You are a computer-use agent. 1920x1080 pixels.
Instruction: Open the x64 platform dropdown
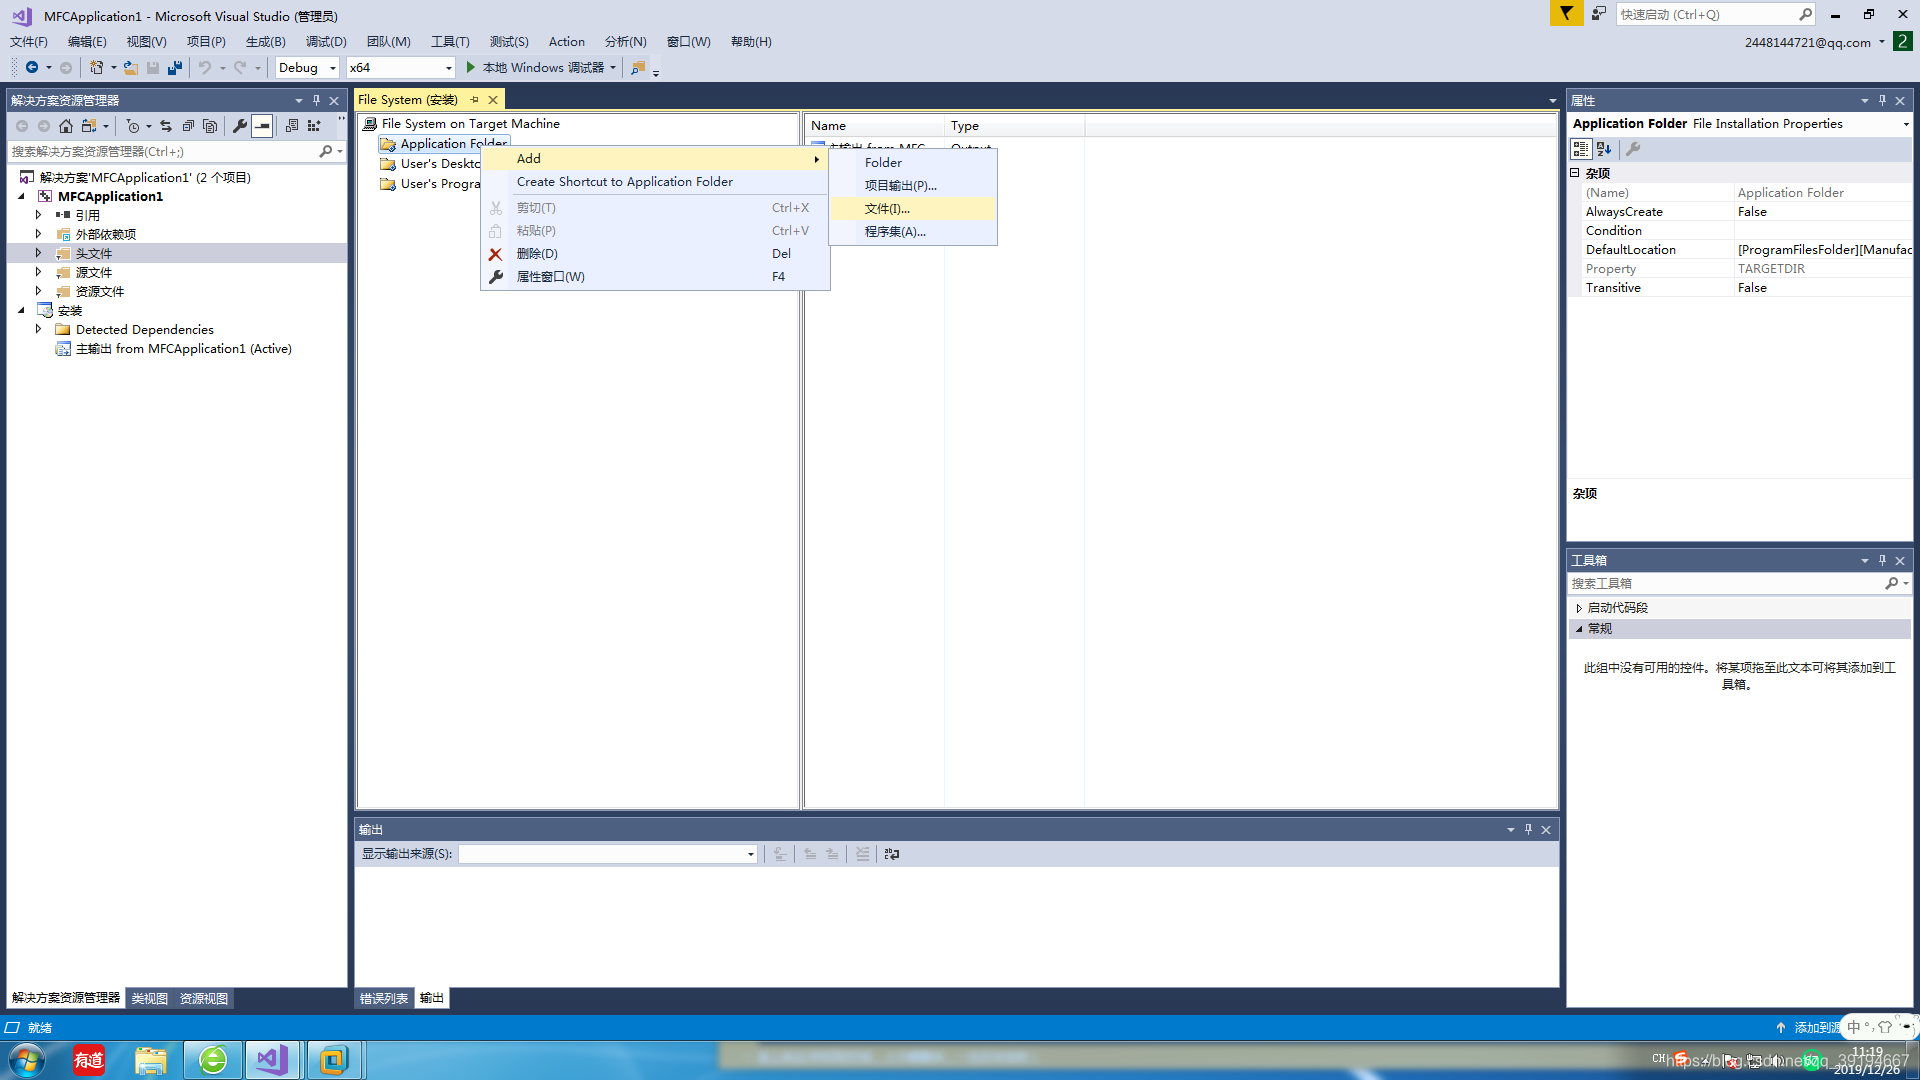448,68
